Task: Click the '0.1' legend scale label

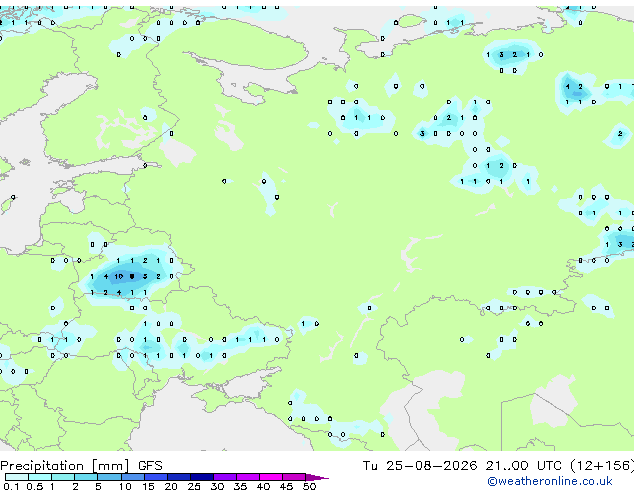Action: 11,486
